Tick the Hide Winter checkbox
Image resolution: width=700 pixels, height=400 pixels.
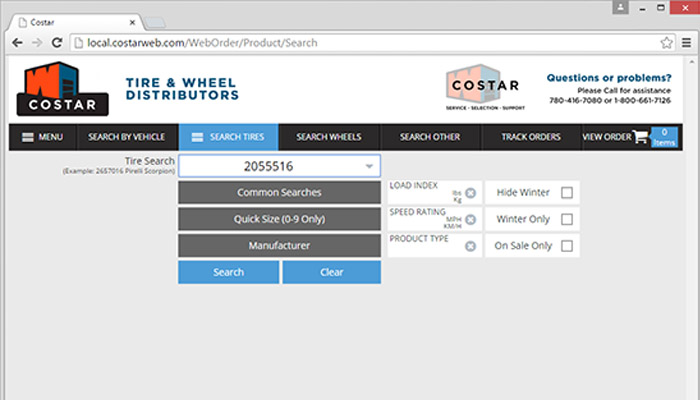point(567,193)
